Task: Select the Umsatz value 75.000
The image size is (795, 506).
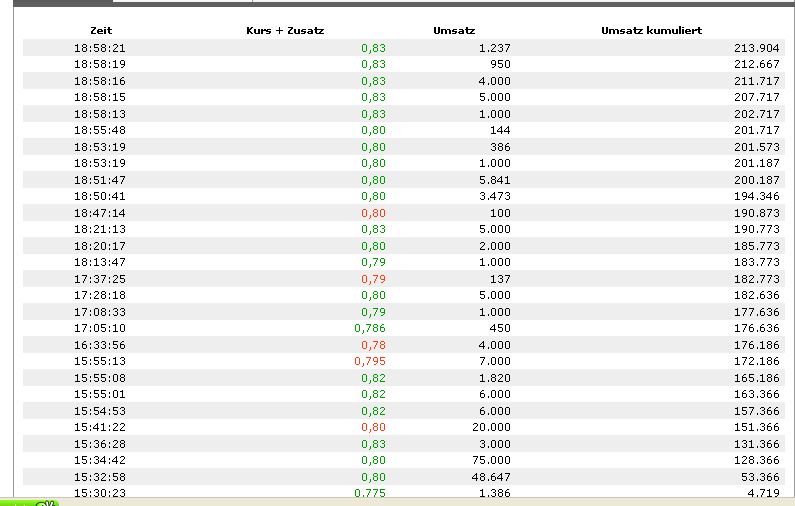Action: click(x=491, y=459)
